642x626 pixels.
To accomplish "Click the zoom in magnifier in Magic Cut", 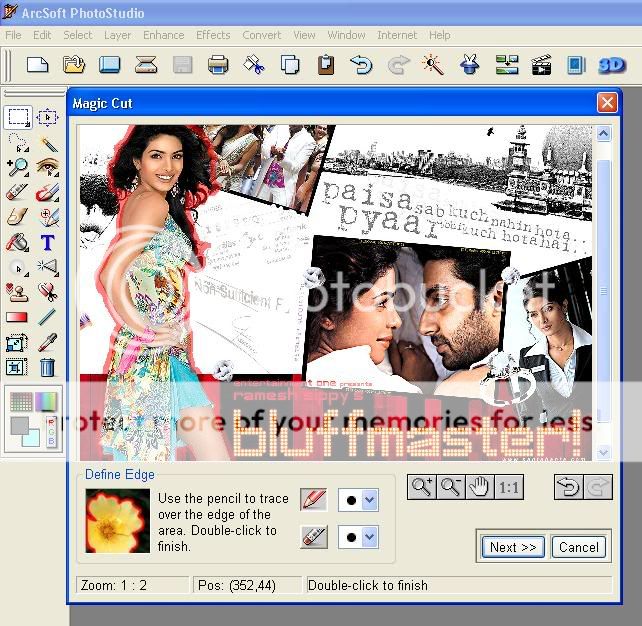I will [421, 487].
